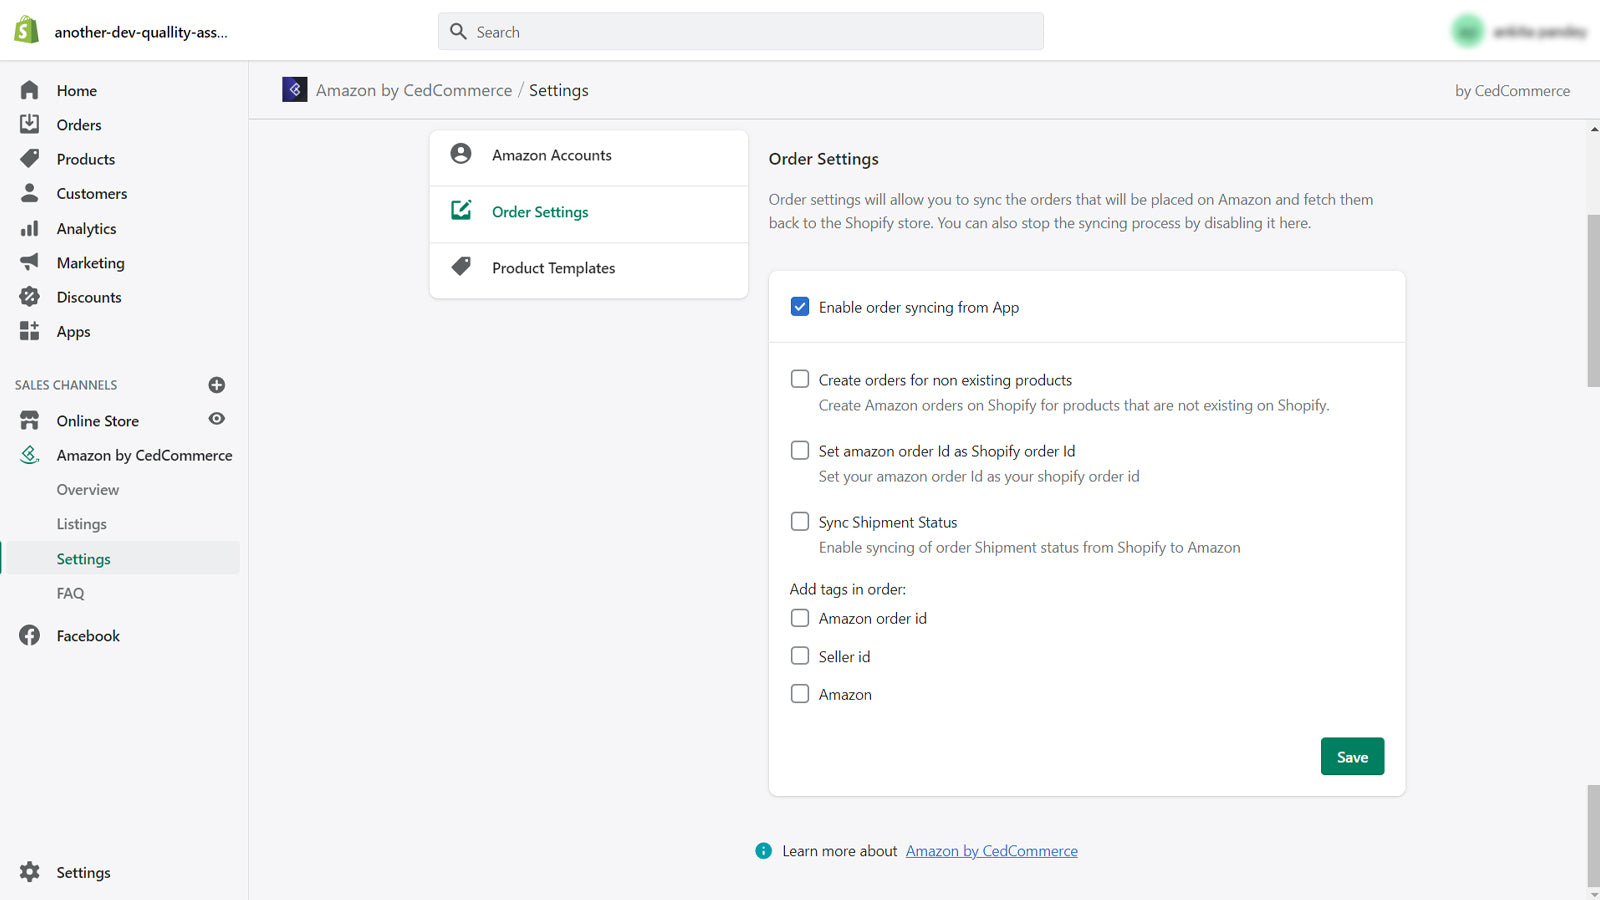Click the Amazon Accounts person icon

[461, 154]
